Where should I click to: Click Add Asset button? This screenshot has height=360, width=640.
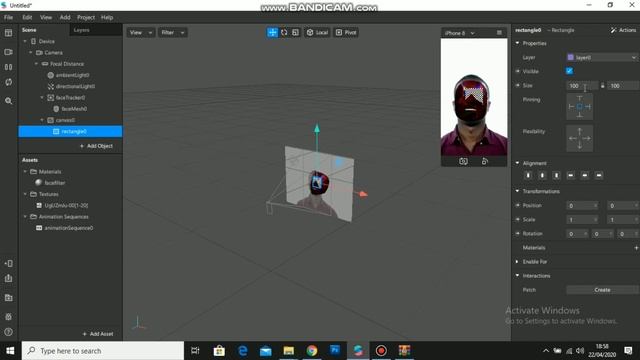pyautogui.click(x=98, y=334)
